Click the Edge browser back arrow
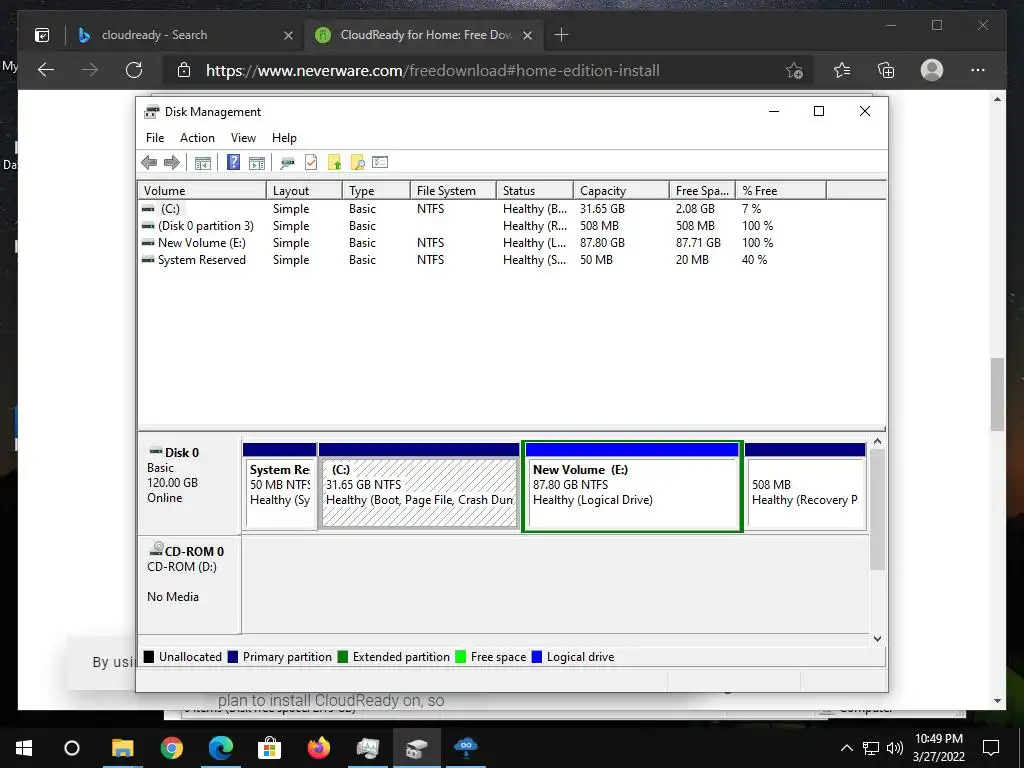 point(46,70)
